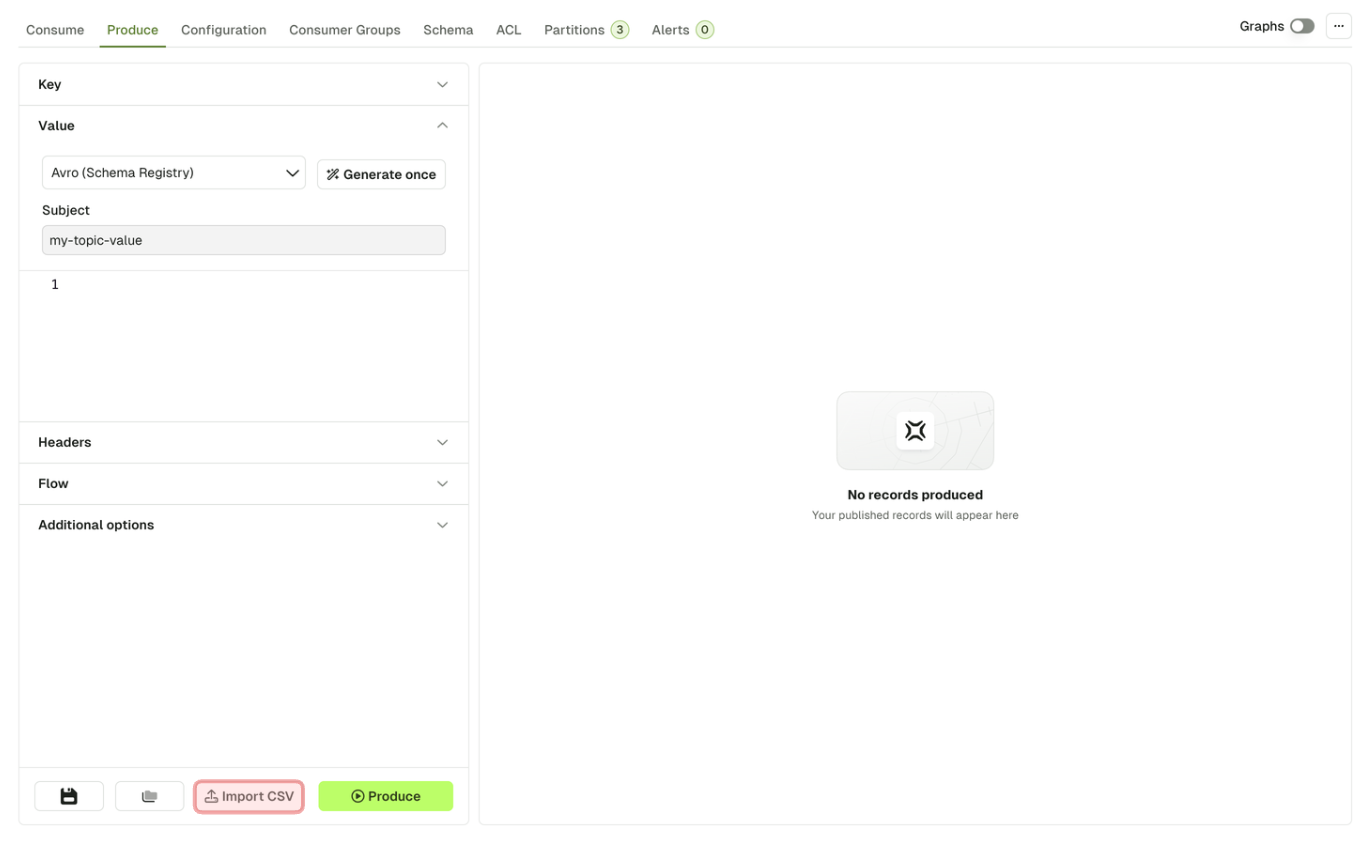Click "Your published records will appear here"
This screenshot has height=842, width=1372.
(x=915, y=515)
